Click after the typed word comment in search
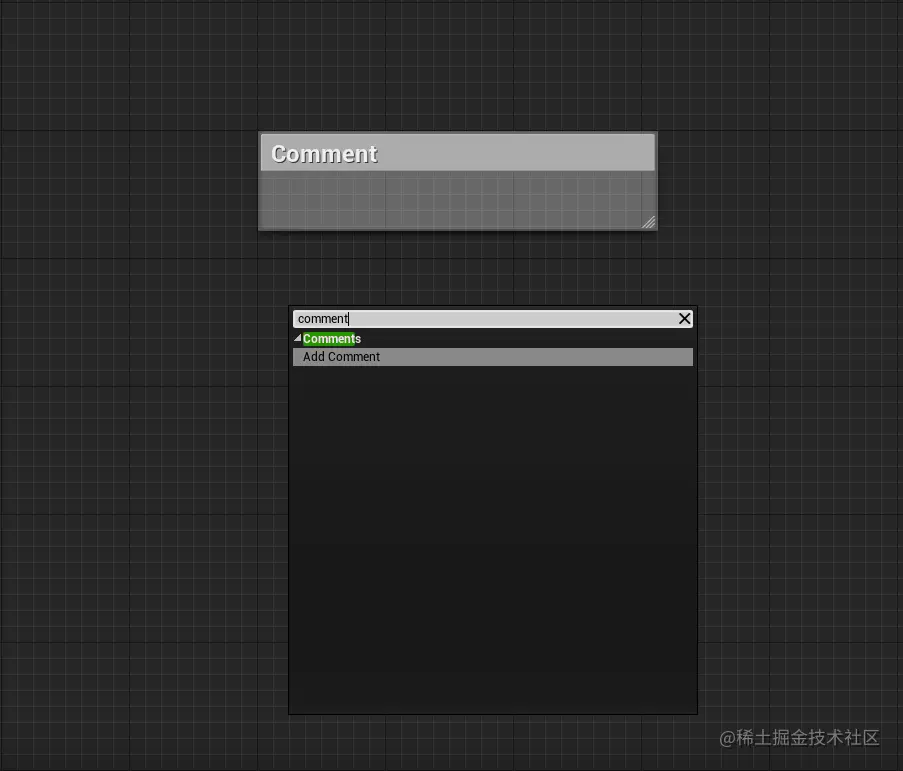 (x=349, y=318)
